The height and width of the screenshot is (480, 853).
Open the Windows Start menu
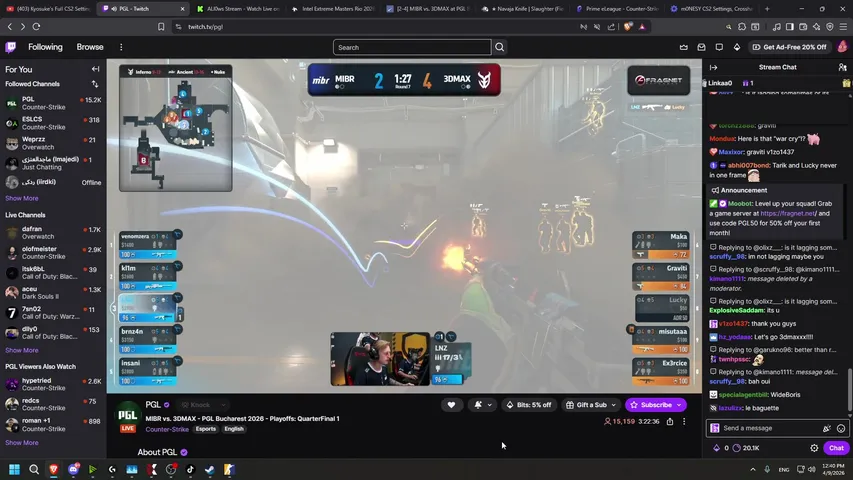[15, 469]
